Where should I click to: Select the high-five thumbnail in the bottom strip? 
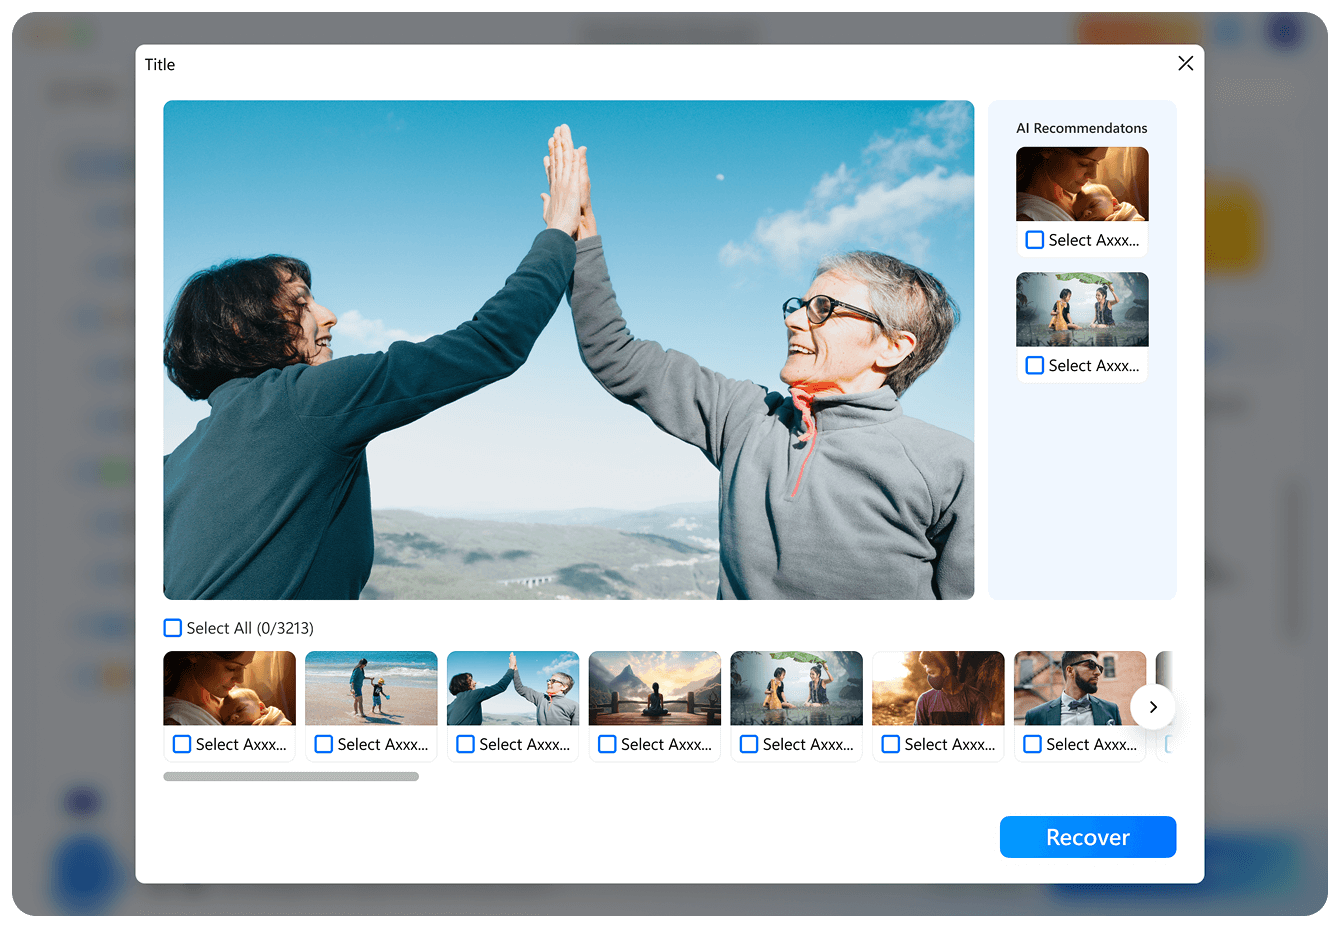click(x=513, y=688)
